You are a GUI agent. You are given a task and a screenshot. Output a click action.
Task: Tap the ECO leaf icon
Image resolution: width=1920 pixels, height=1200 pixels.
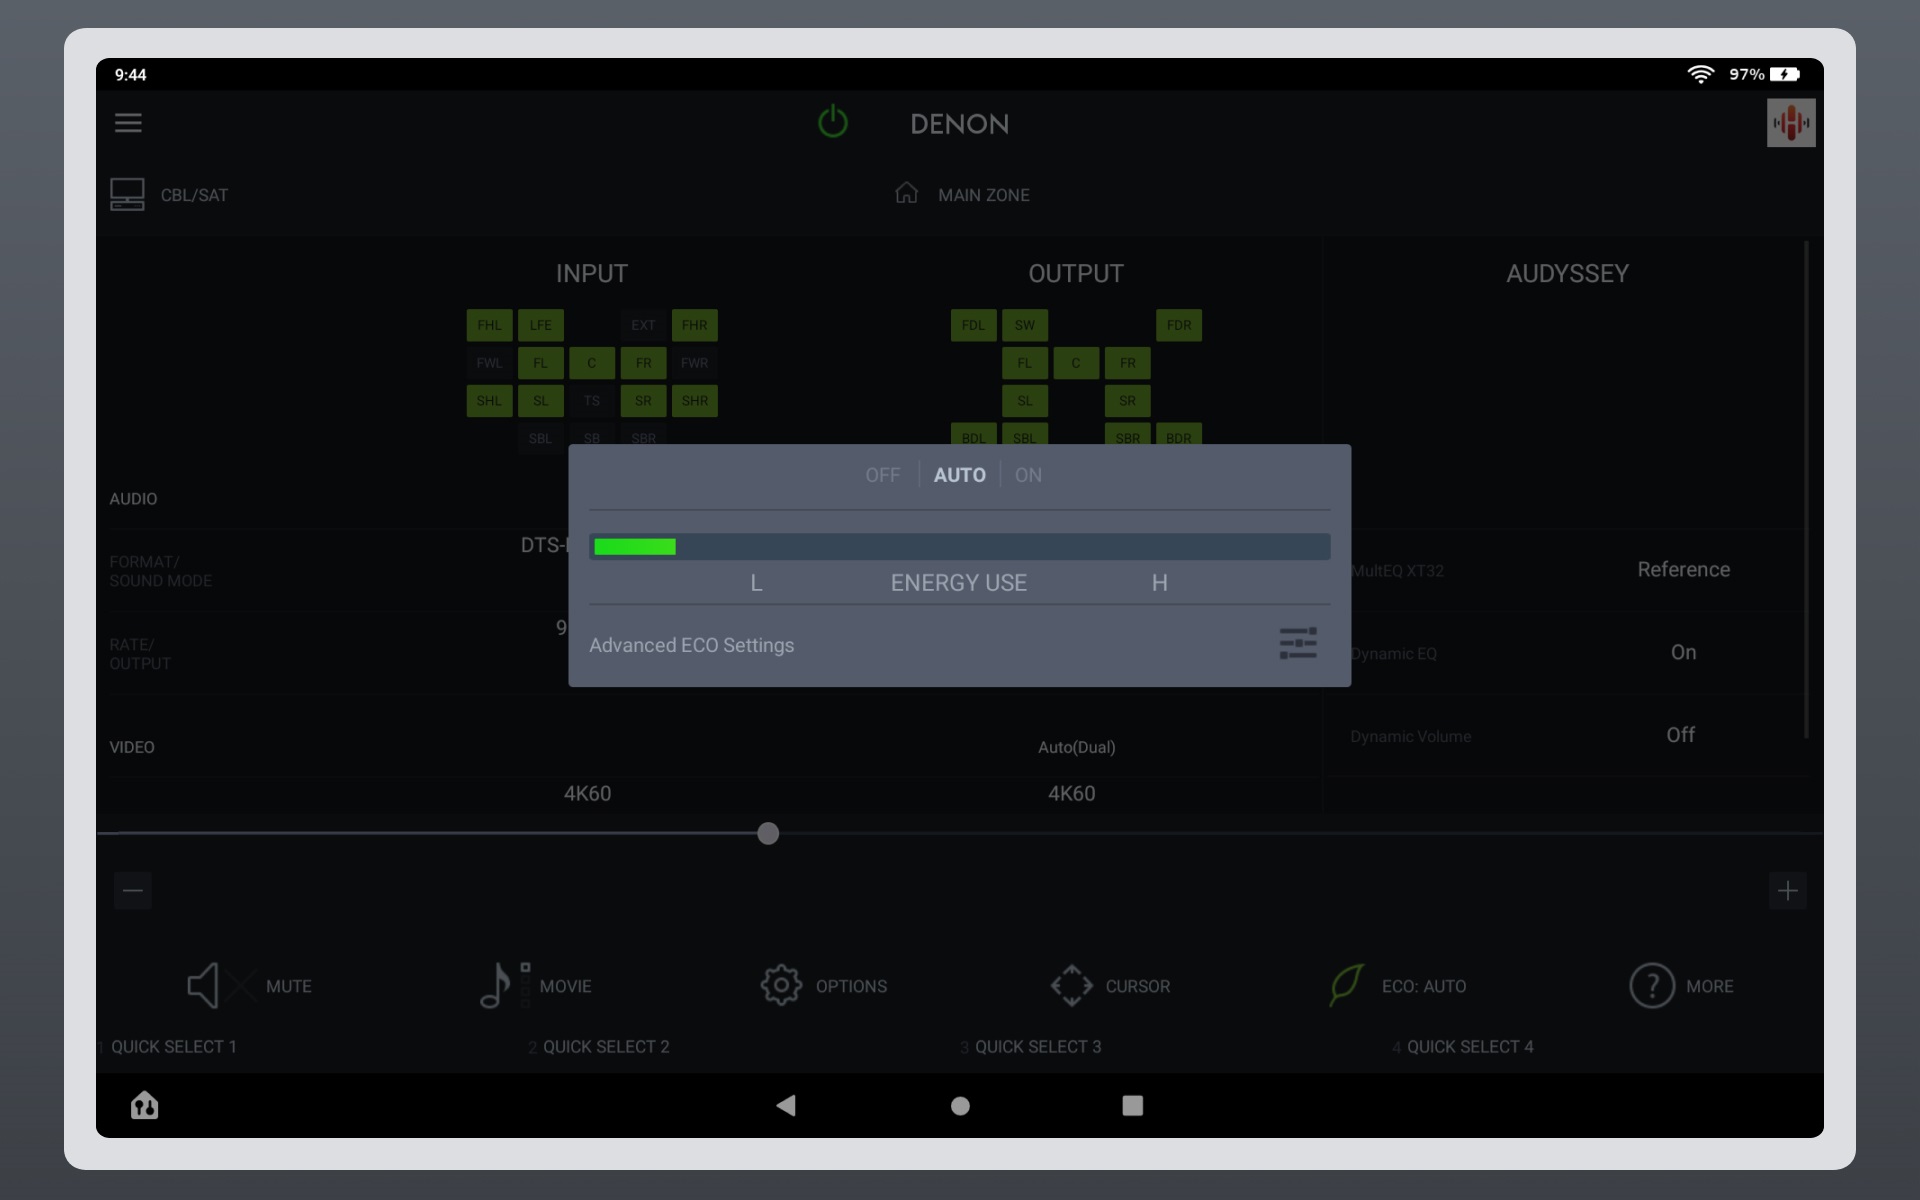(1346, 985)
